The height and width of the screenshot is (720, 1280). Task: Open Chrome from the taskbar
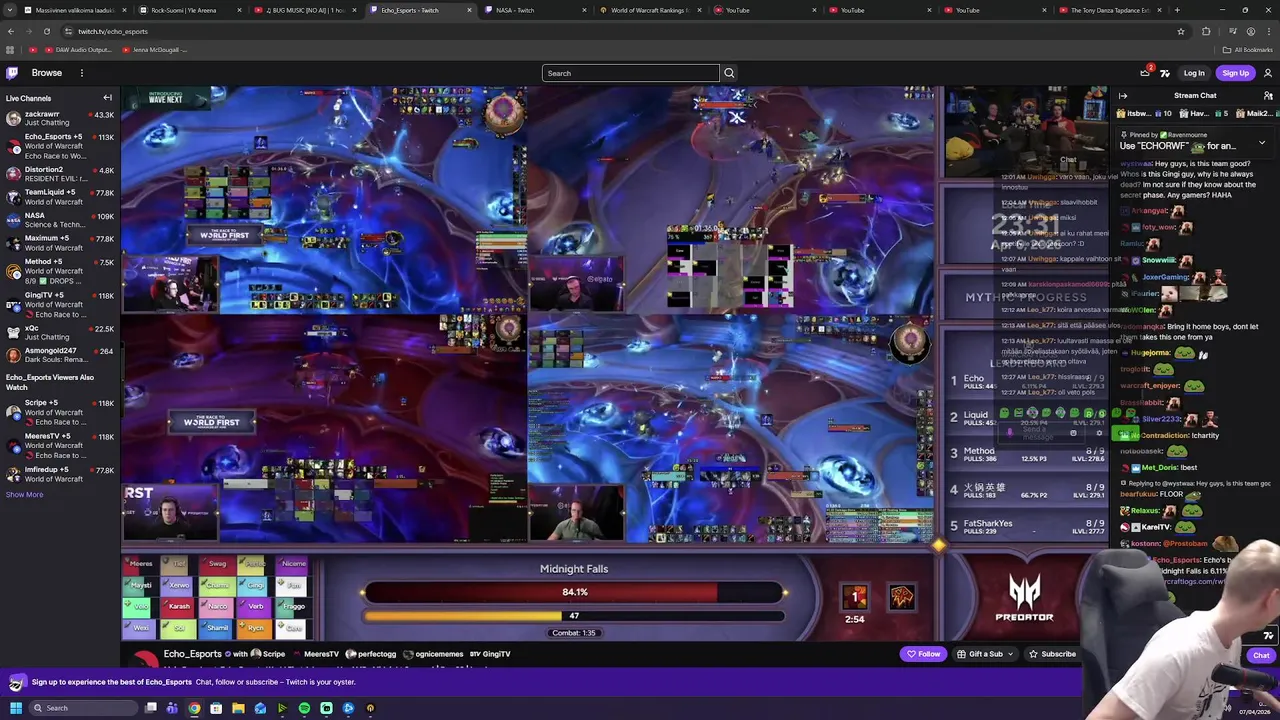point(194,708)
